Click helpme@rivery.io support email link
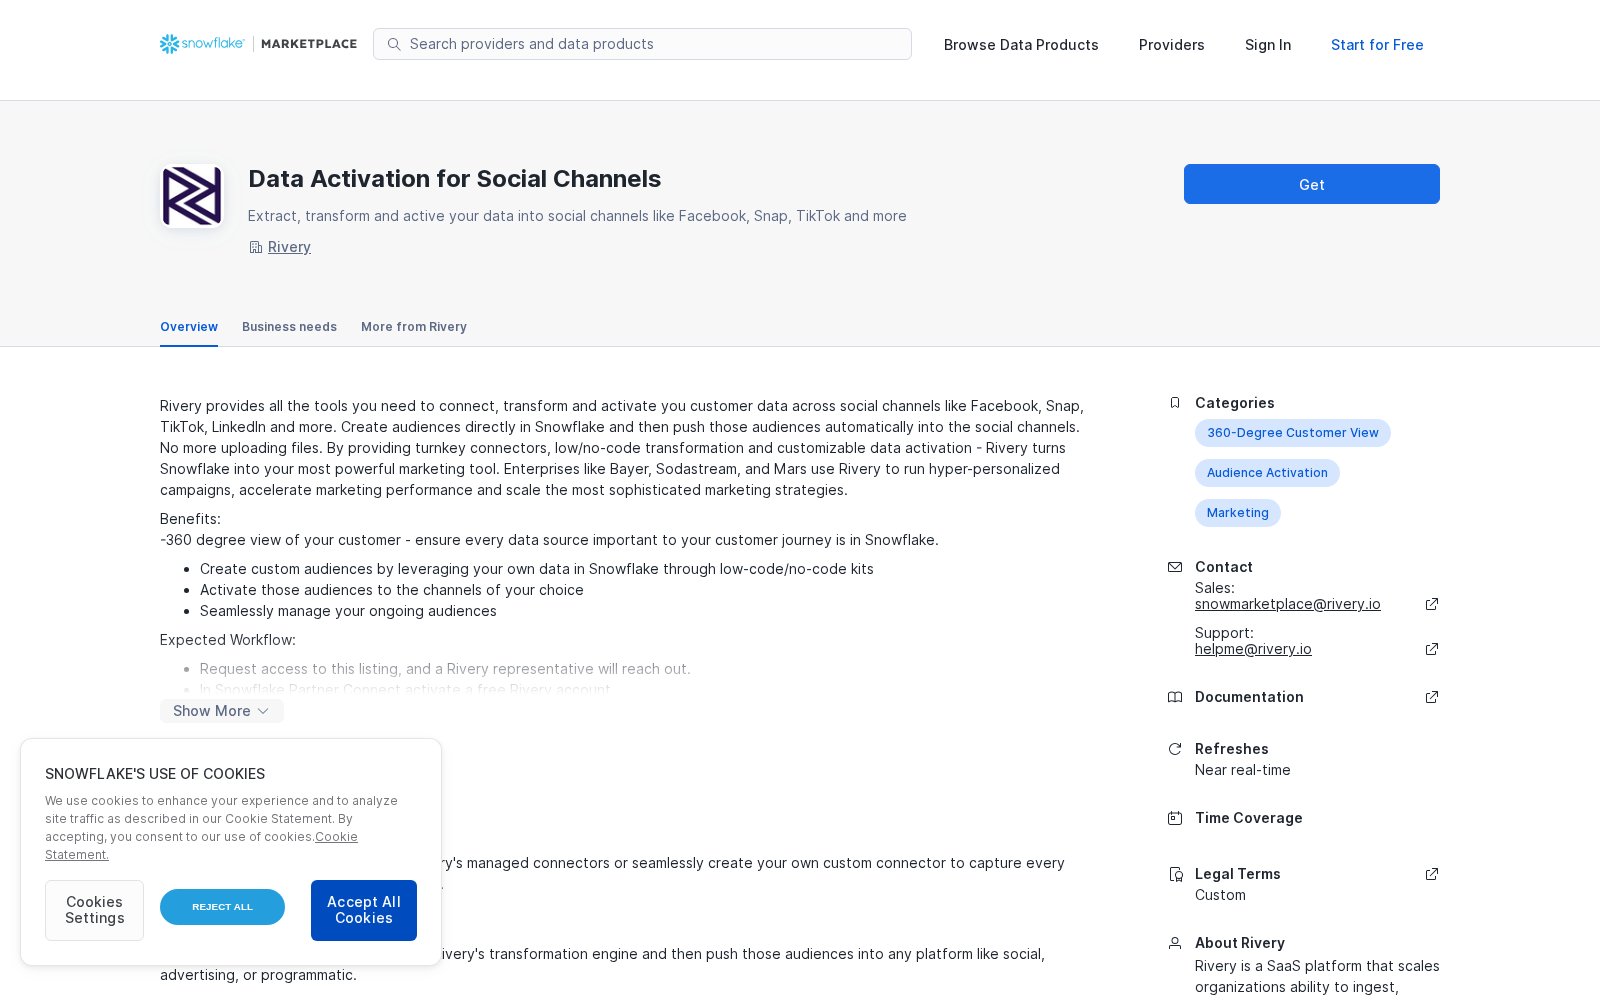This screenshot has width=1600, height=1000. (1253, 649)
